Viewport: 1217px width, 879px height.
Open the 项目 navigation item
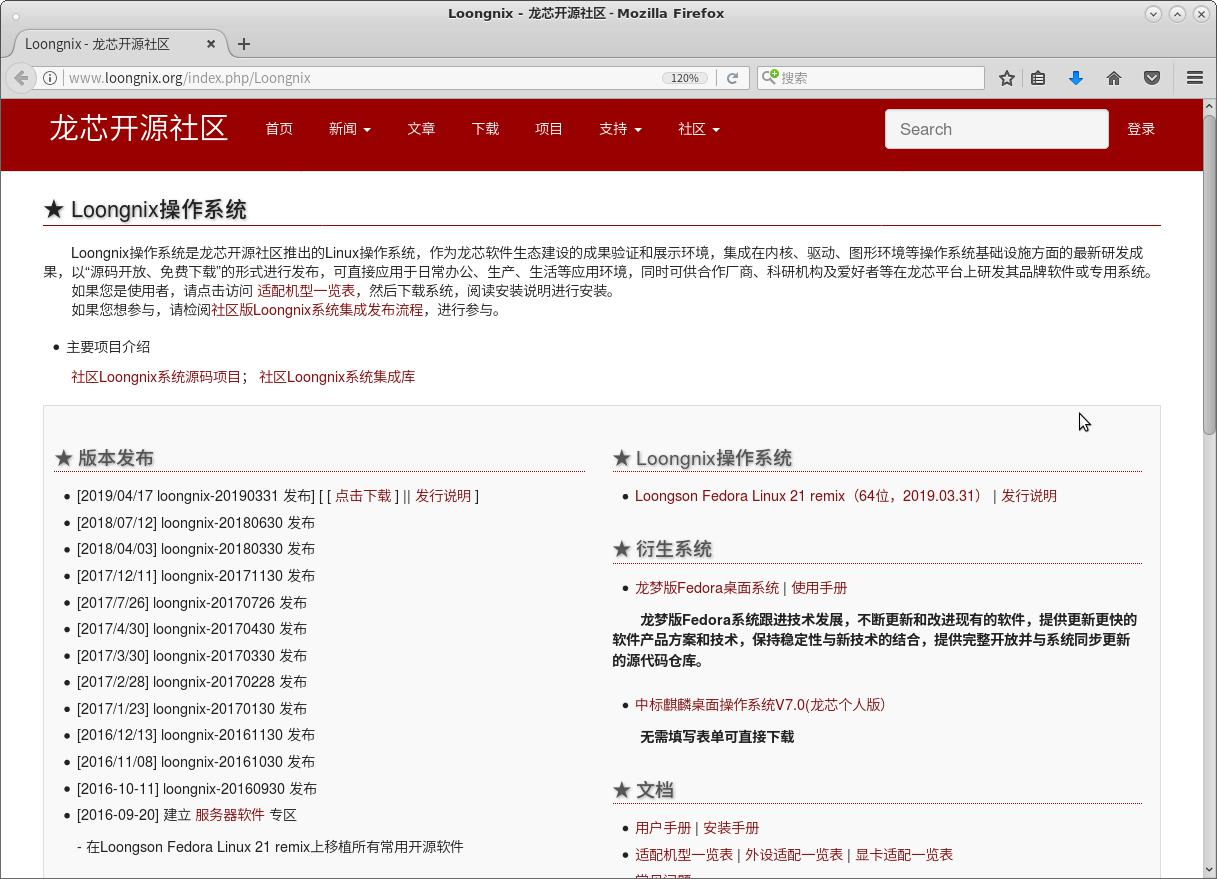[x=549, y=129]
